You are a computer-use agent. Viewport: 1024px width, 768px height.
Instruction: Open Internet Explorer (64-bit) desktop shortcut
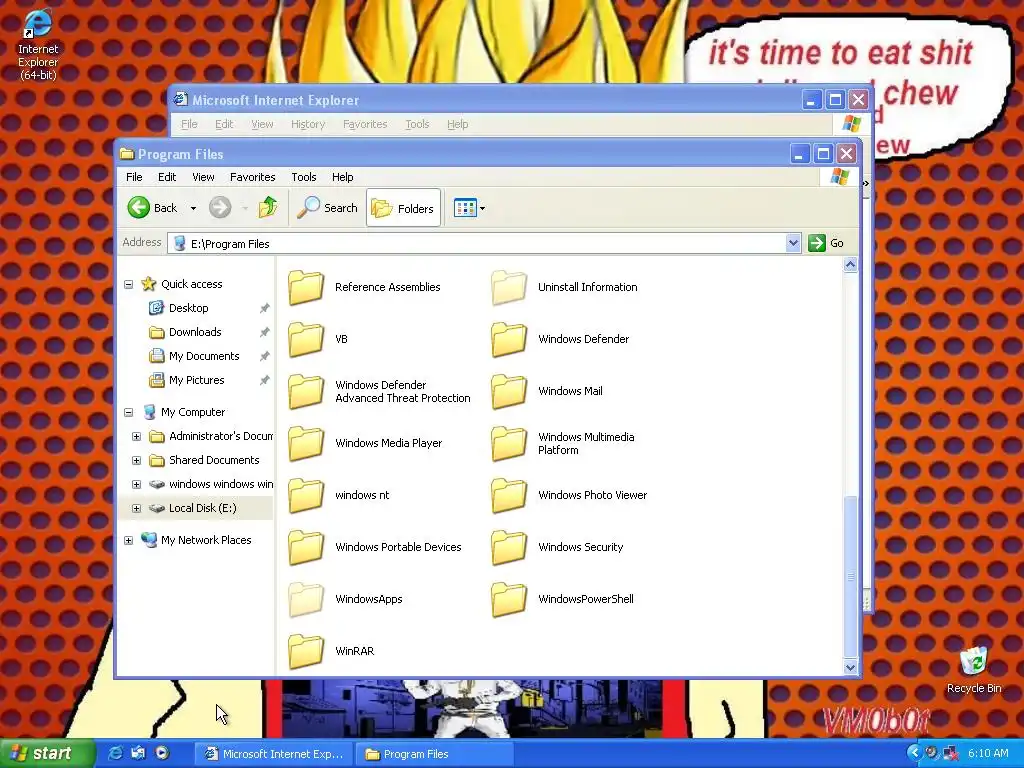(38, 44)
